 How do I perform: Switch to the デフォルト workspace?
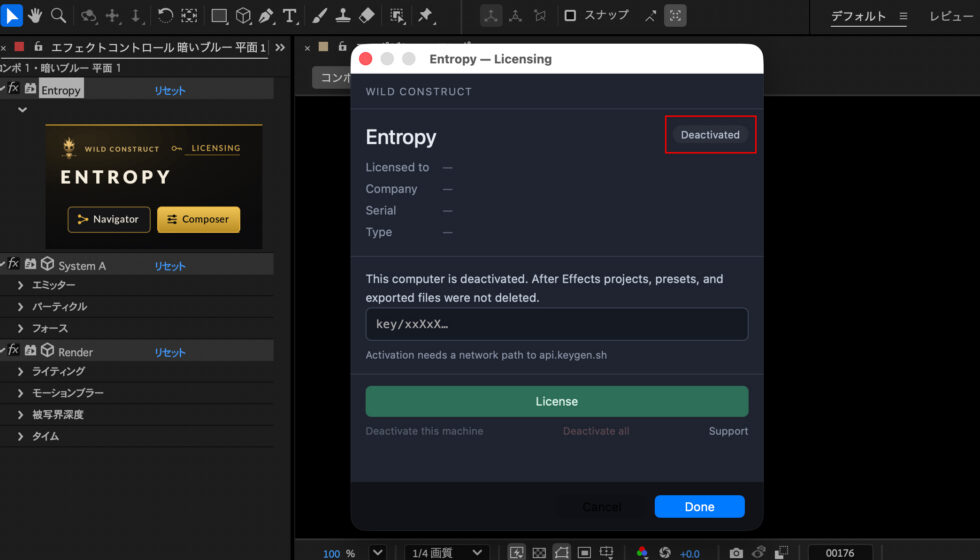tap(858, 16)
